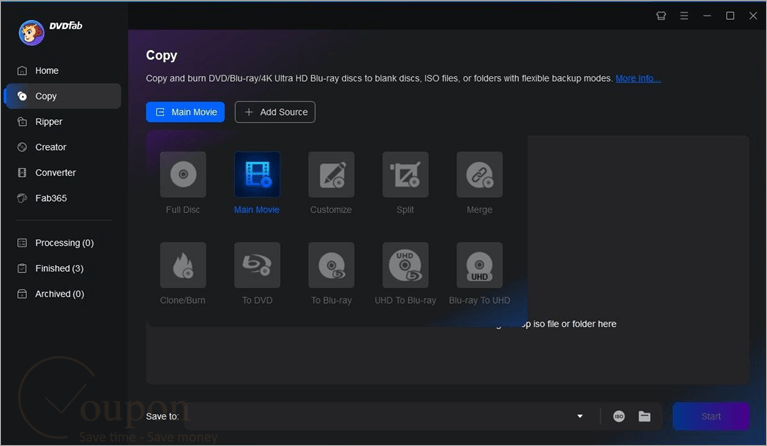
Task: Click the Save to path field
Action: coord(377,416)
